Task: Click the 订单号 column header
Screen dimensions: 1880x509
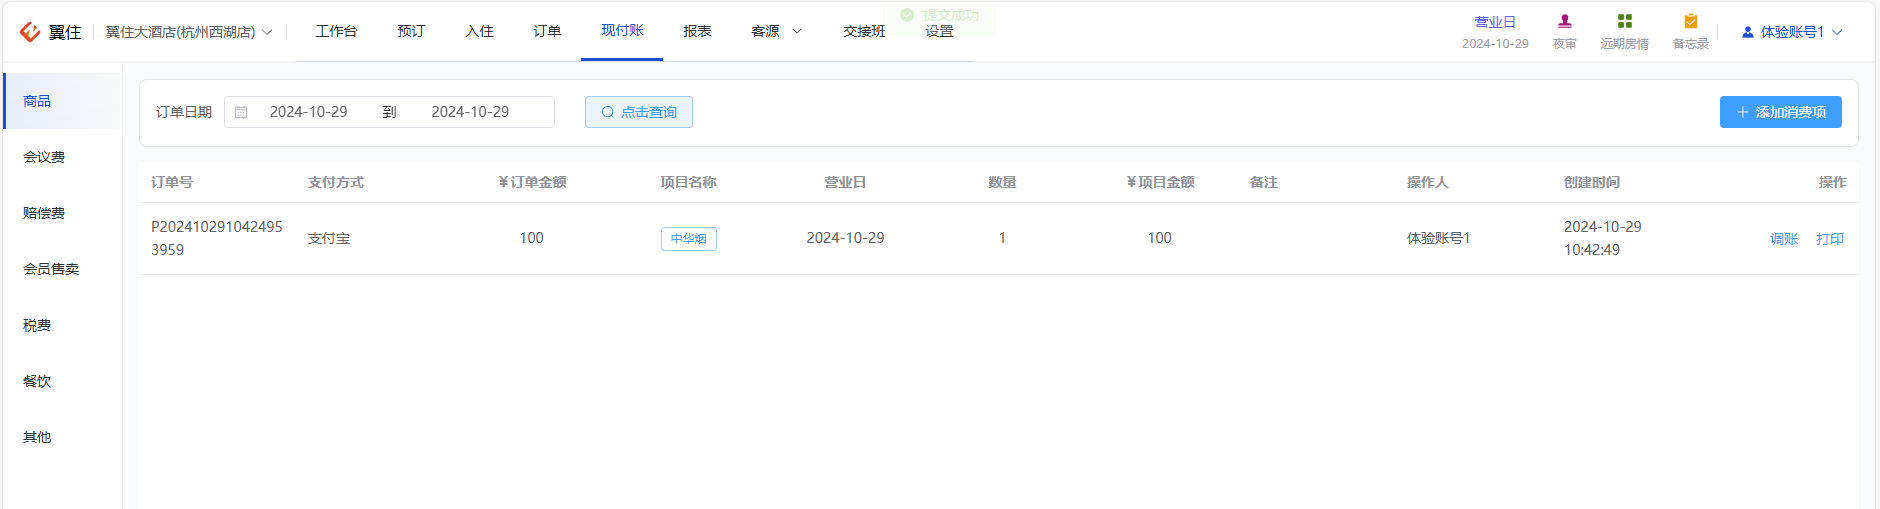Action: (172, 182)
